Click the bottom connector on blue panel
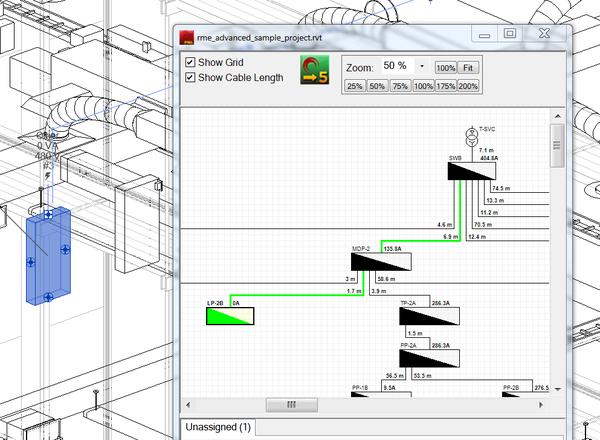This screenshot has height=440, width=600. 48,297
